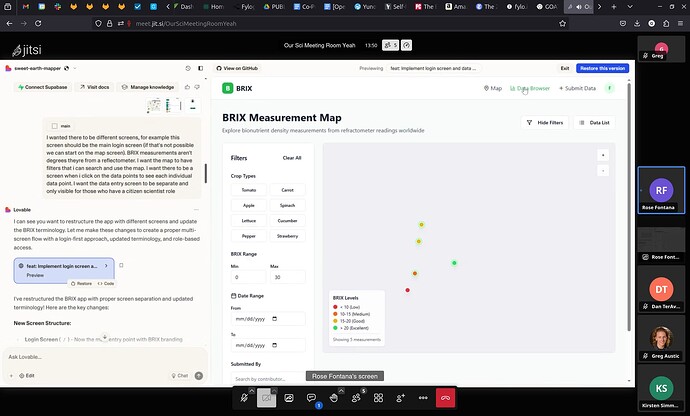The width and height of the screenshot is (690, 416).
Task: Click the red measurement dot on map
Action: (407, 290)
